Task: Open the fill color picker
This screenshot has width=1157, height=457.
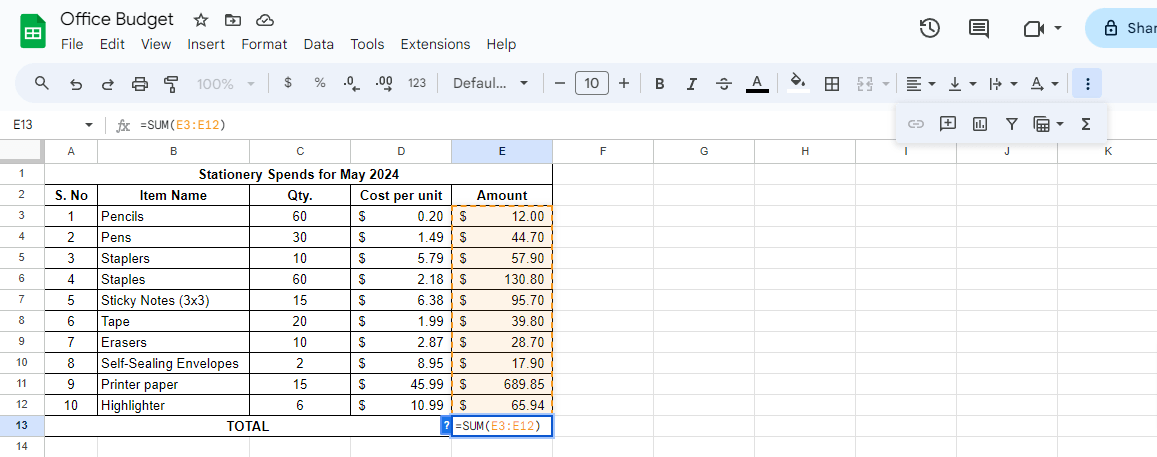Action: point(798,83)
